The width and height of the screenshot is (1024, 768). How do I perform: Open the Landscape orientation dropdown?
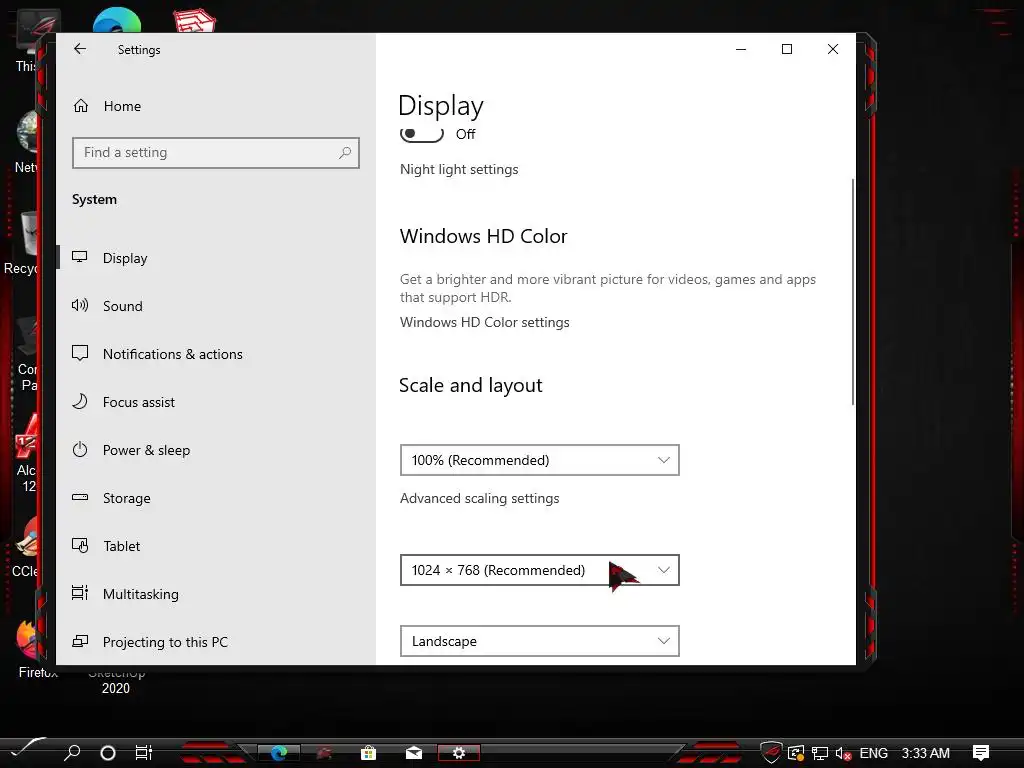[x=539, y=641]
